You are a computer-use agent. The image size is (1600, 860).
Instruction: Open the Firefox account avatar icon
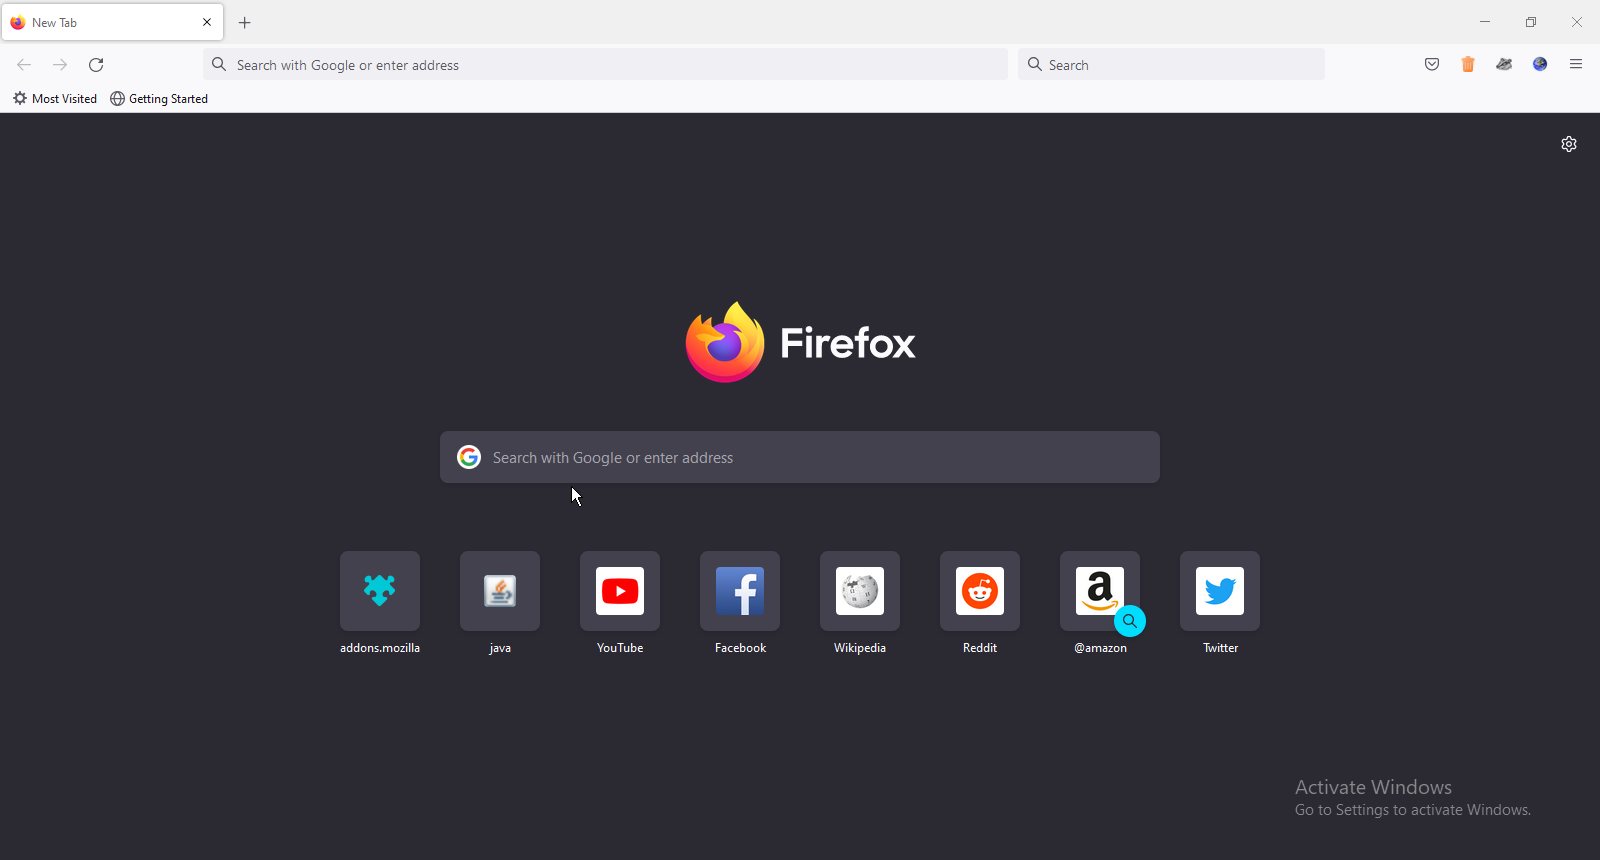[1540, 65]
